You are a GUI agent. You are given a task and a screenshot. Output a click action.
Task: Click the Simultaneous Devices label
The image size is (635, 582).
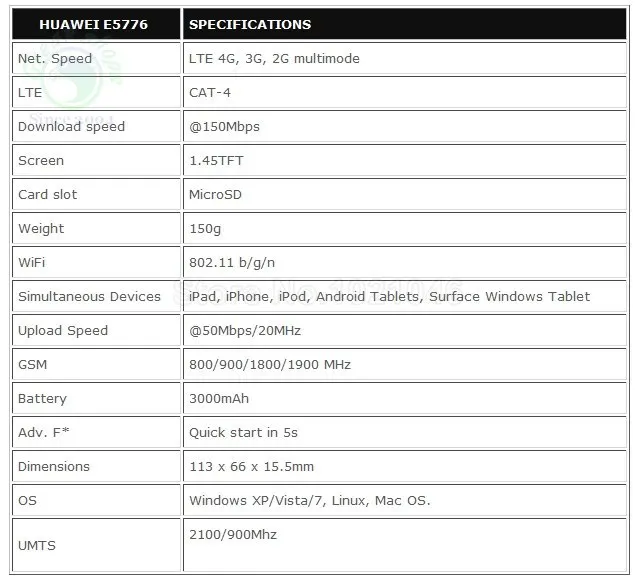click(x=89, y=296)
